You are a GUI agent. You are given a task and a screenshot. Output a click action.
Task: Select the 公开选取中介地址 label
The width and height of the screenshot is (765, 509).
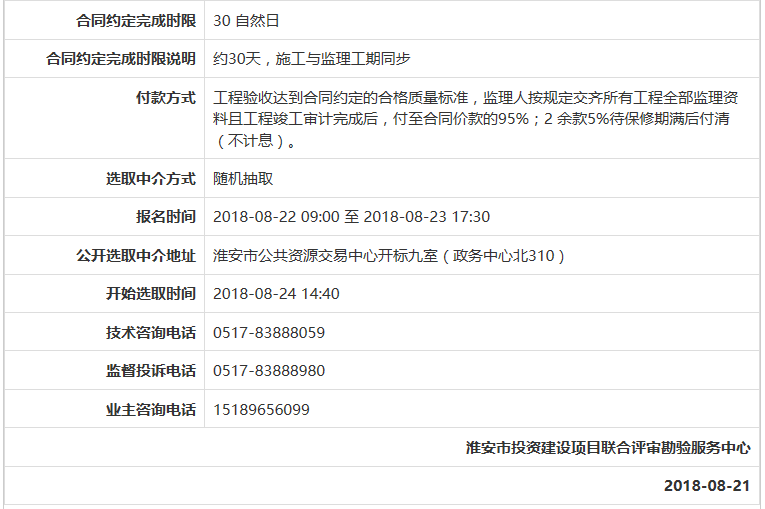[136, 256]
